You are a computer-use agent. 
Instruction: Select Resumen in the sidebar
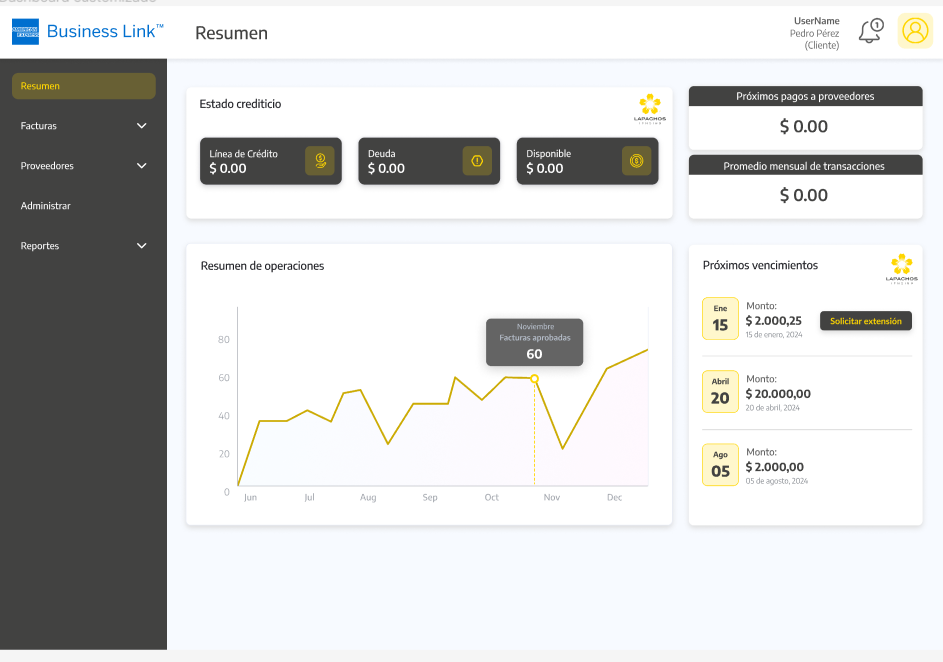pos(84,86)
